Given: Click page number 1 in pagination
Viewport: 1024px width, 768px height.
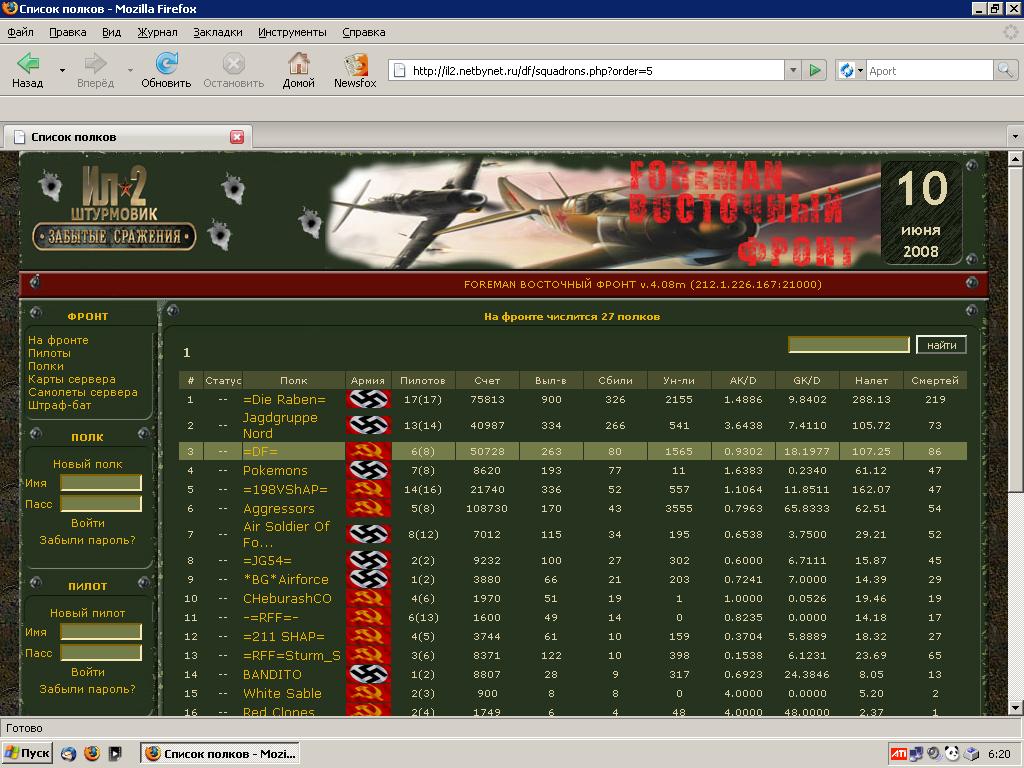Looking at the screenshot, I should [x=187, y=353].
